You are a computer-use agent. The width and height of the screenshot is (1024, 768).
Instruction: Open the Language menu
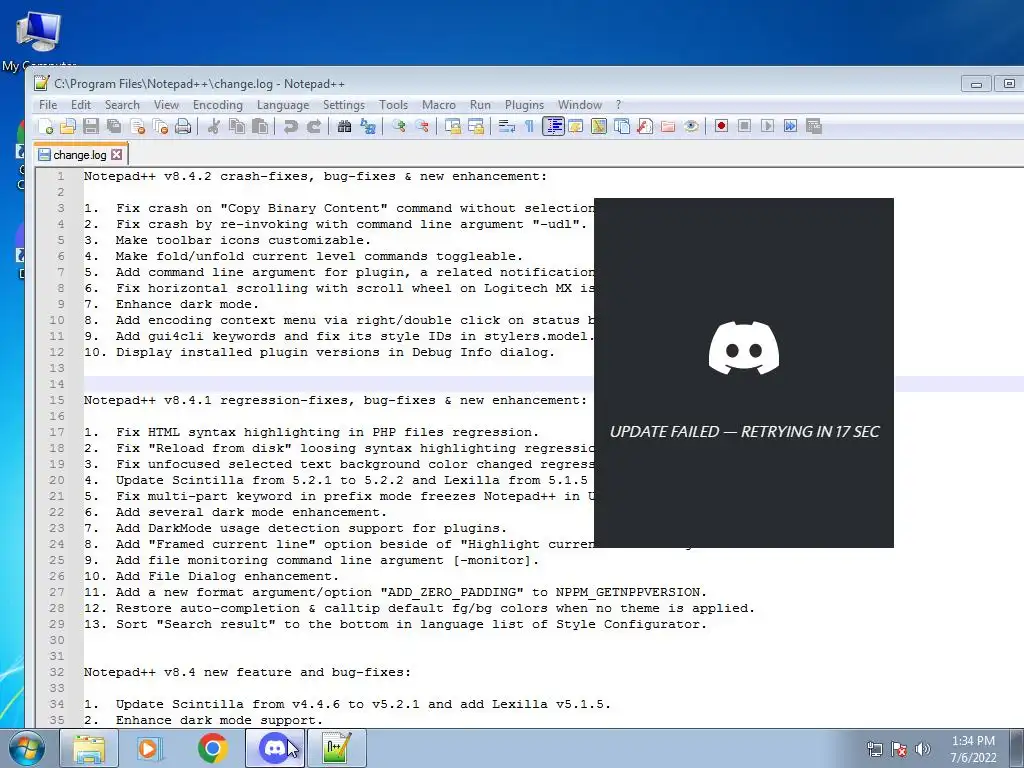coord(283,105)
